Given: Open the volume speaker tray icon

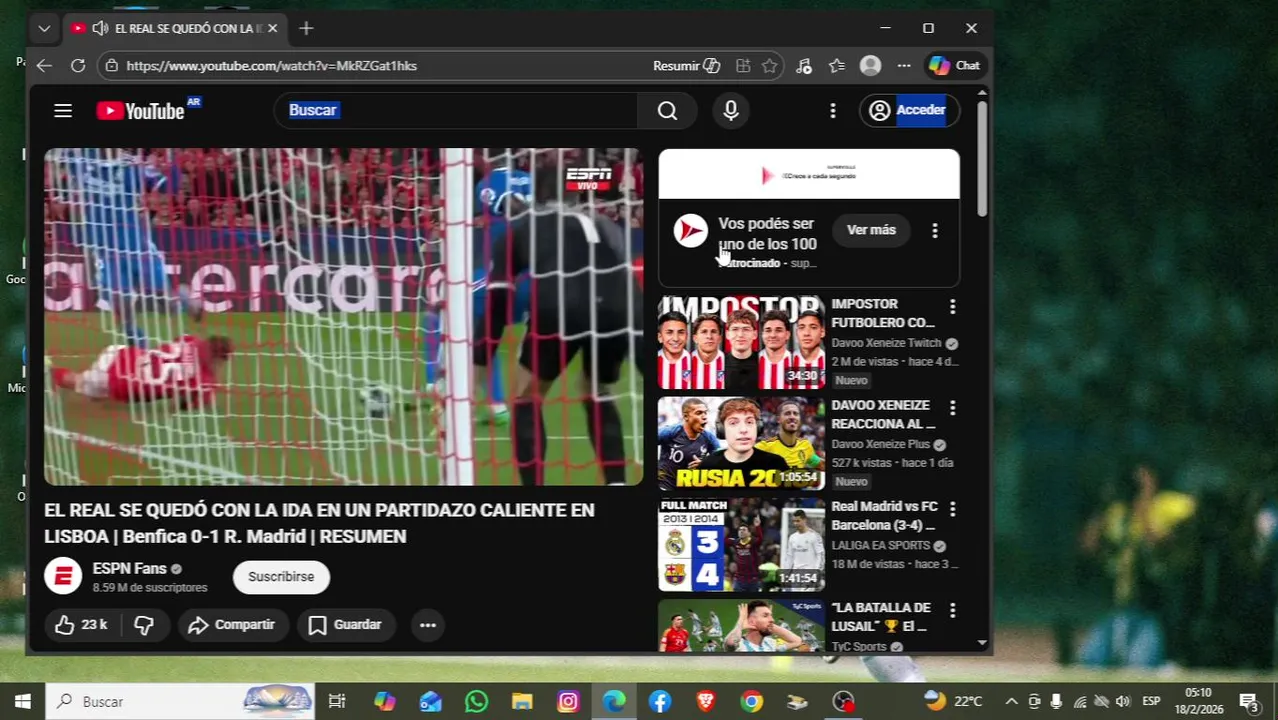Looking at the screenshot, I should coord(1122,702).
